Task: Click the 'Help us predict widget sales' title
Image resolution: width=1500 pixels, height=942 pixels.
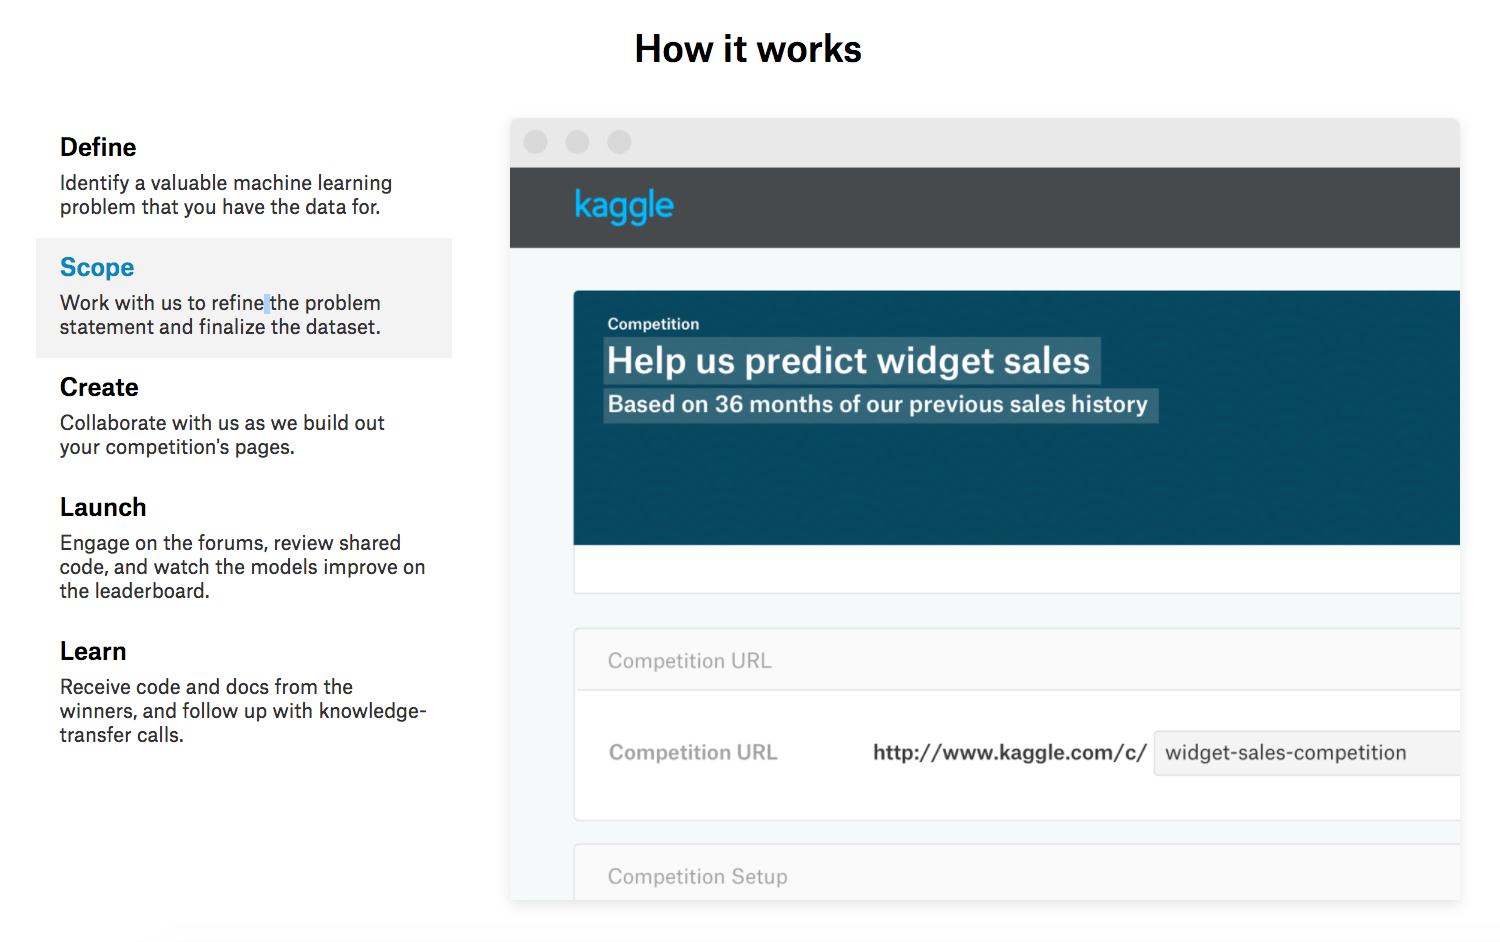Action: (x=851, y=361)
